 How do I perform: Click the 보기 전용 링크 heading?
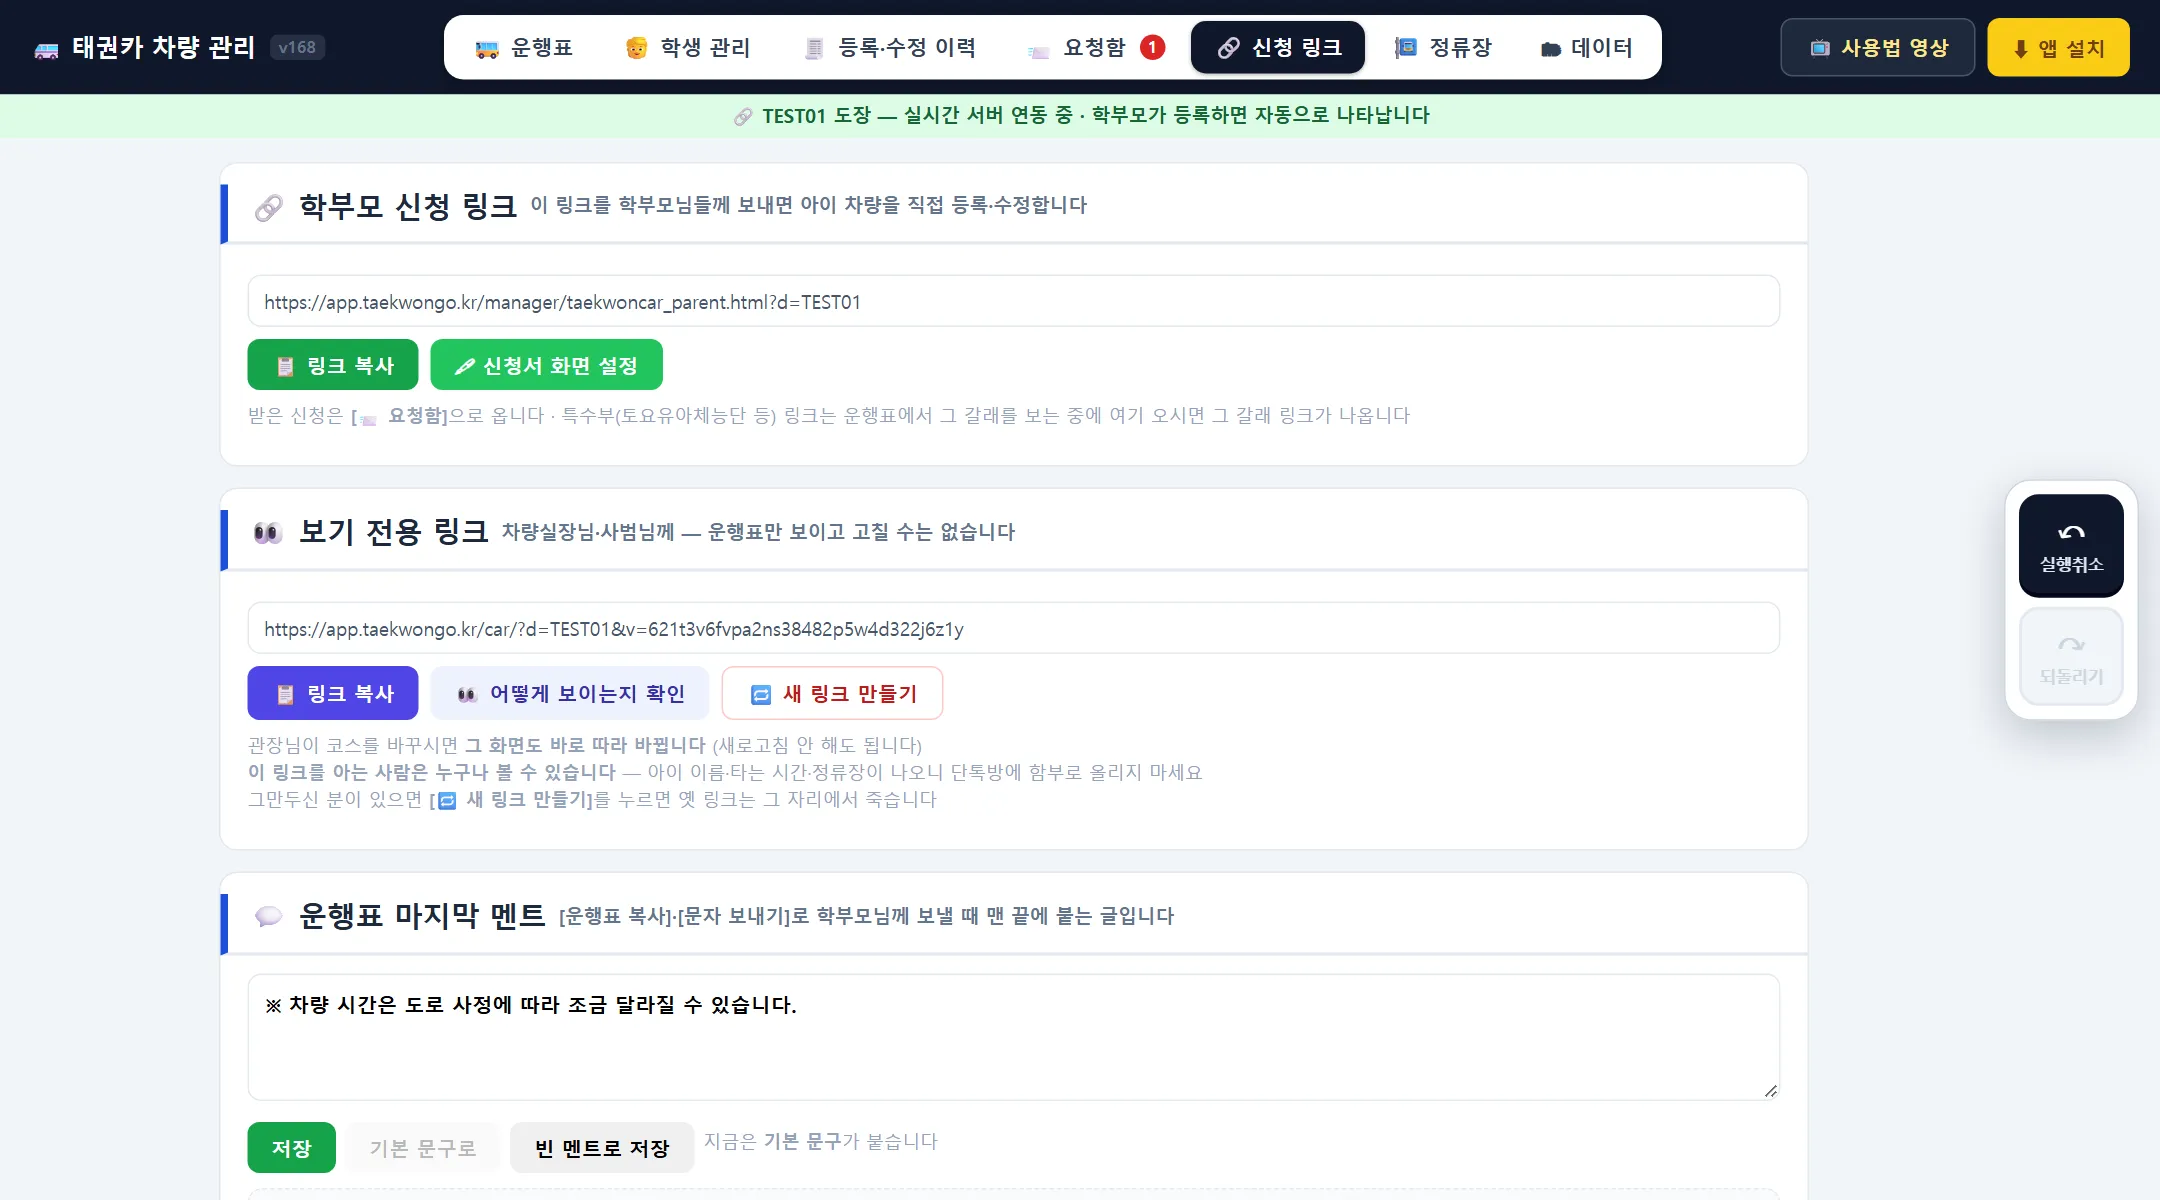tap(394, 532)
